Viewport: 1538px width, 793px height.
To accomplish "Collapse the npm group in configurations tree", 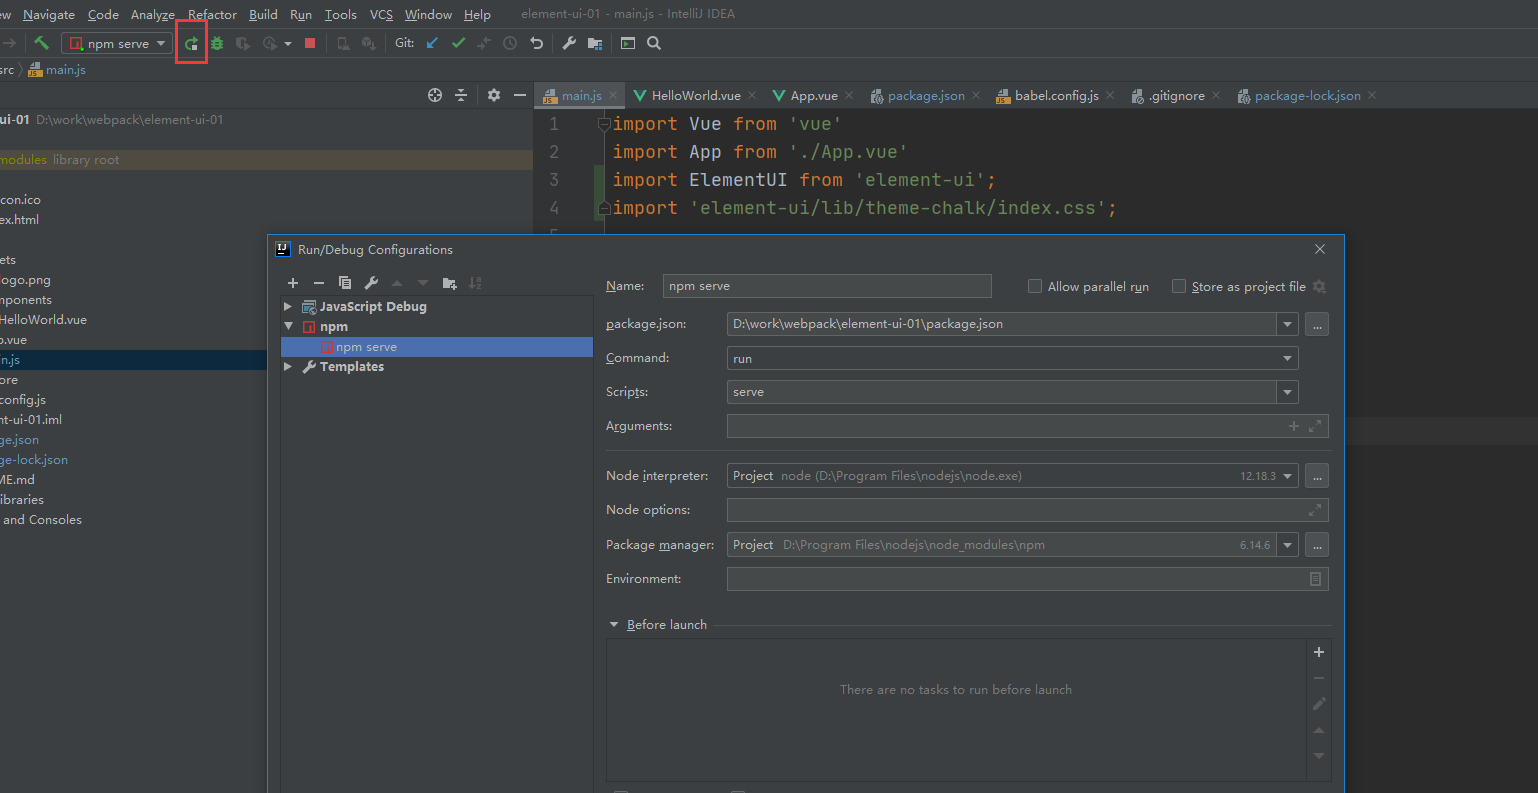I will click(288, 326).
